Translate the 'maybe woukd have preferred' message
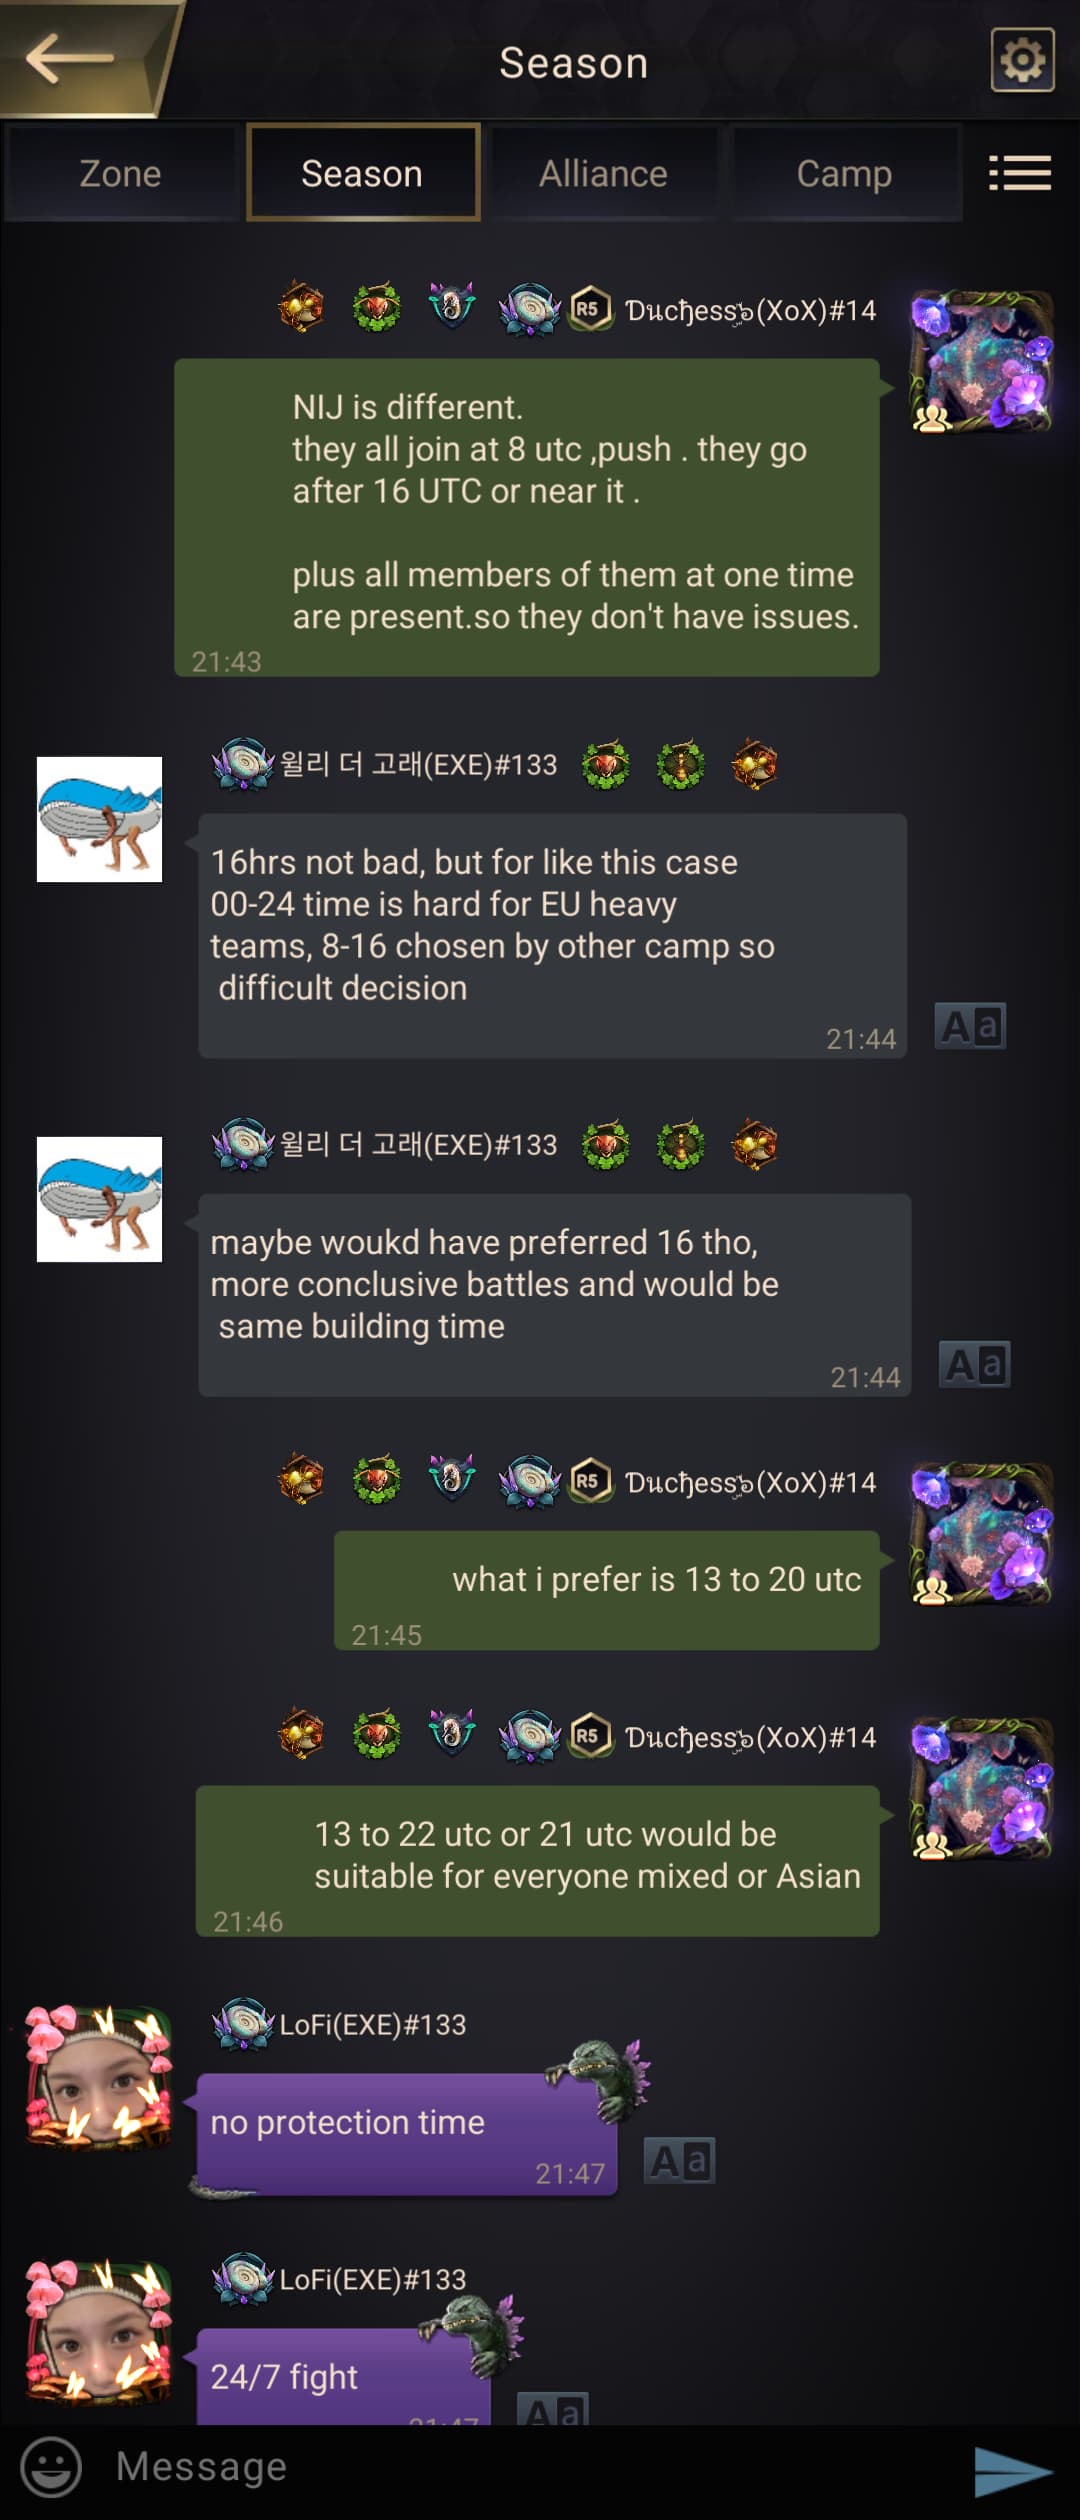 pos(974,1364)
